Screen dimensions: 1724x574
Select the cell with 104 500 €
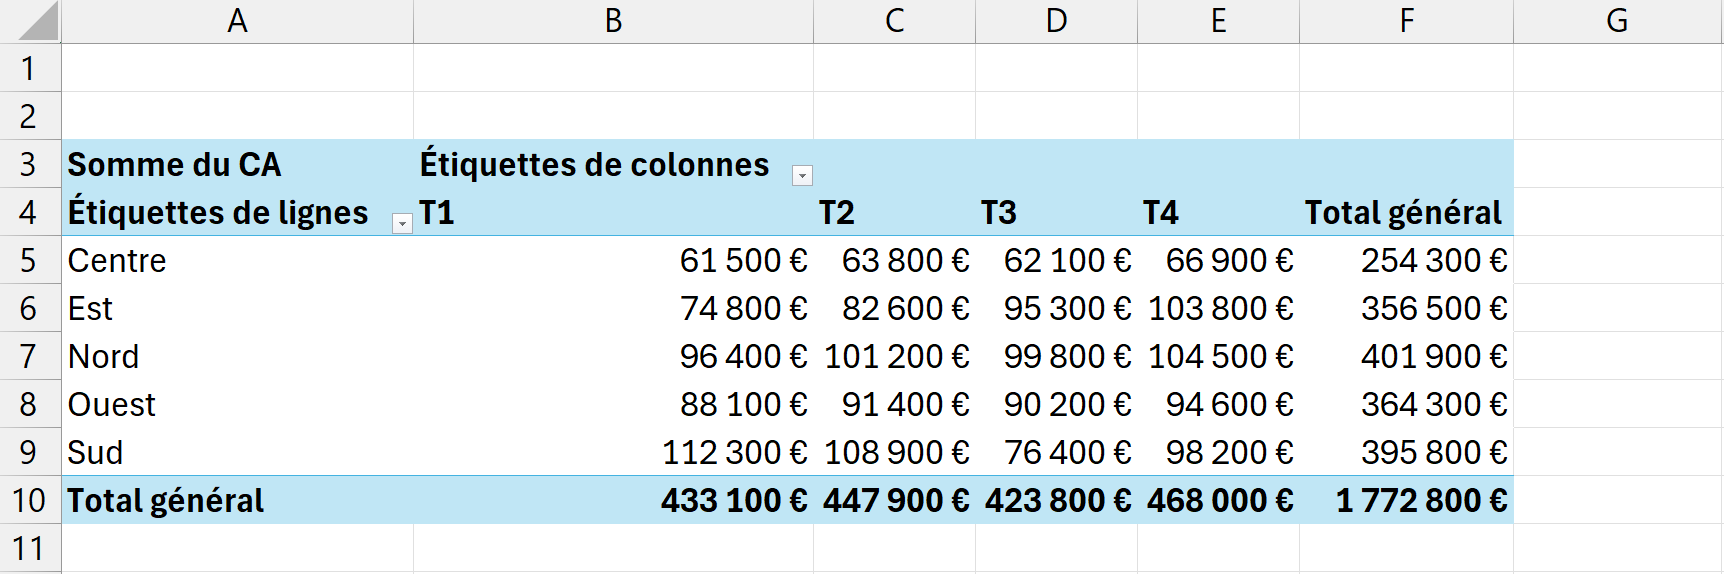coord(1219,356)
